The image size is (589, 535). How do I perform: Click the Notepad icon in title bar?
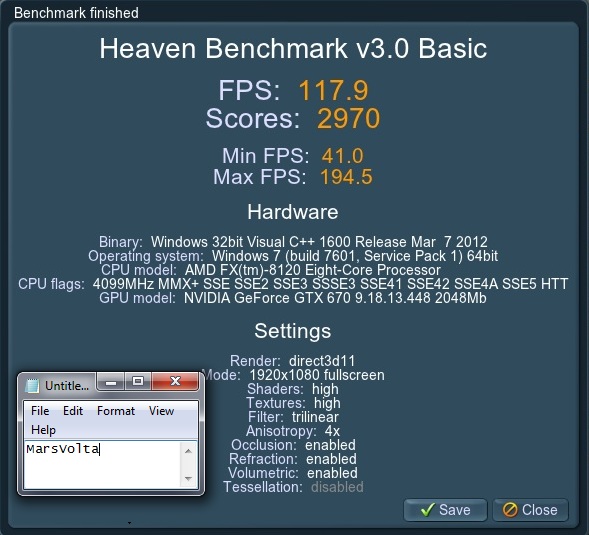[32, 385]
